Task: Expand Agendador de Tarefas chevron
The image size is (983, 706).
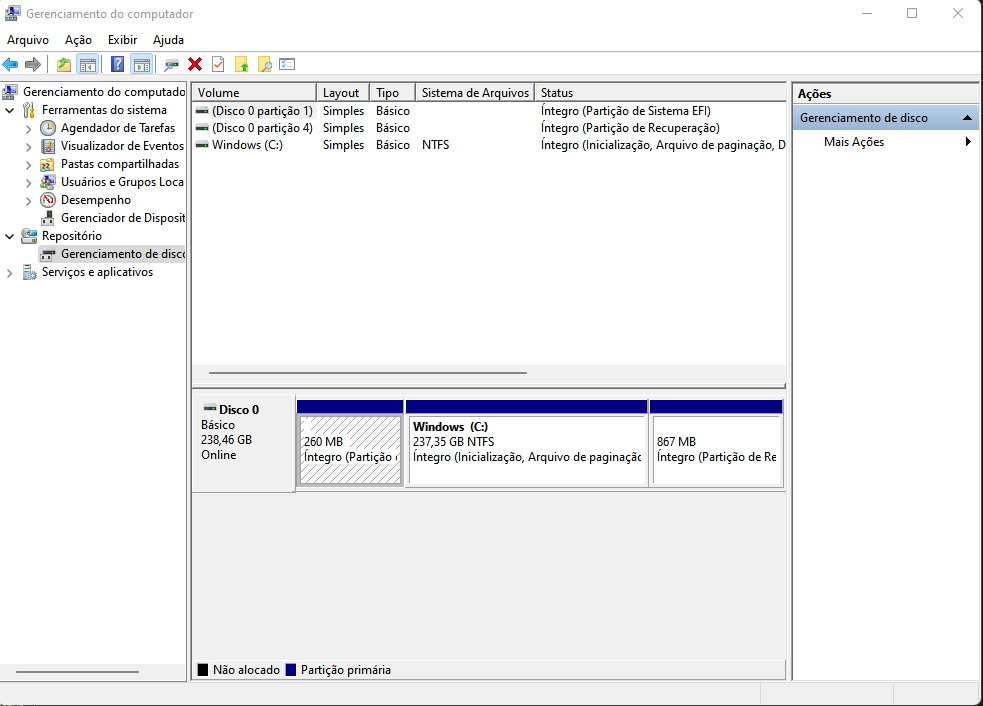Action: [28, 129]
